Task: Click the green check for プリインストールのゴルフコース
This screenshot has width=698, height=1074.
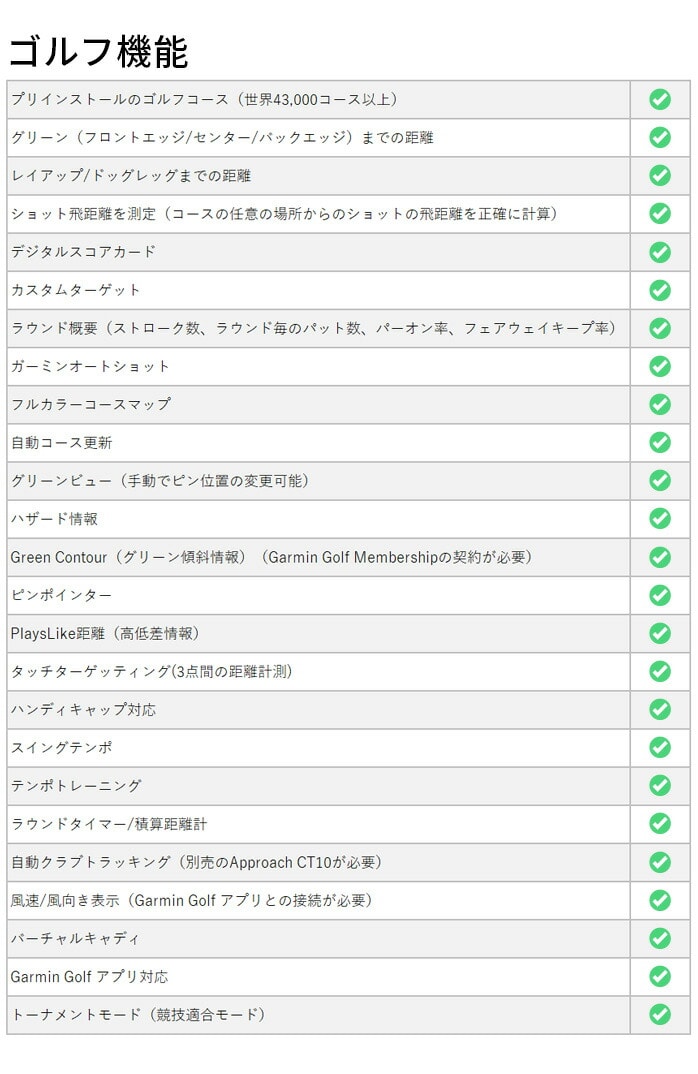Action: (x=660, y=99)
